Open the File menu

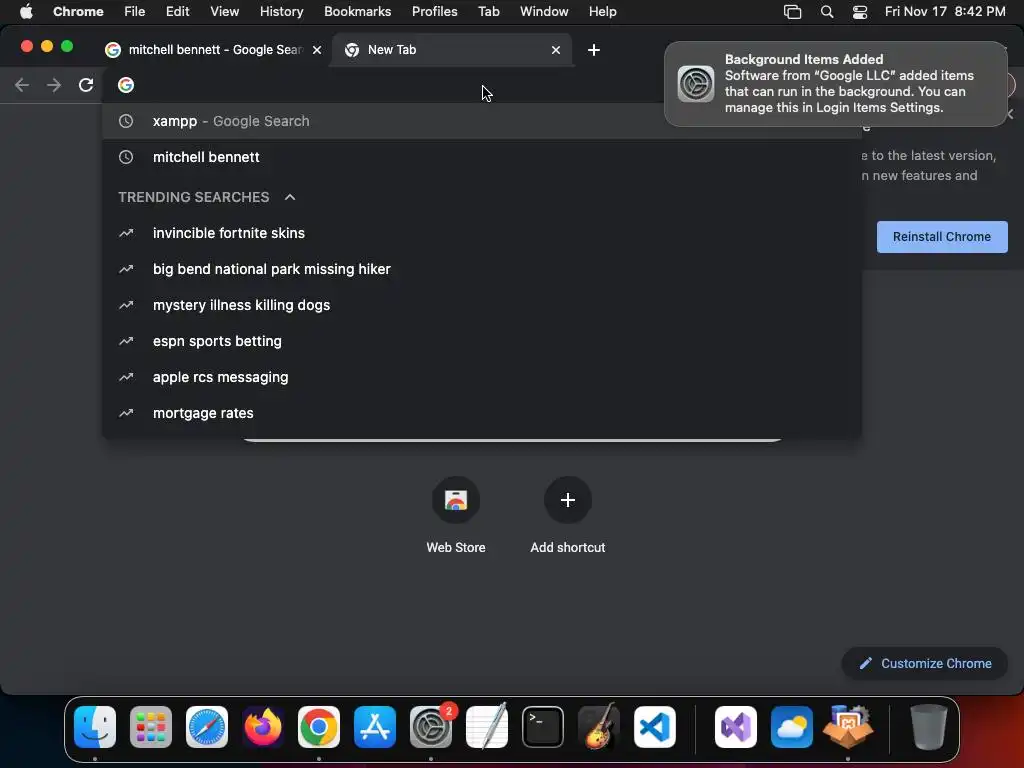coord(135,12)
